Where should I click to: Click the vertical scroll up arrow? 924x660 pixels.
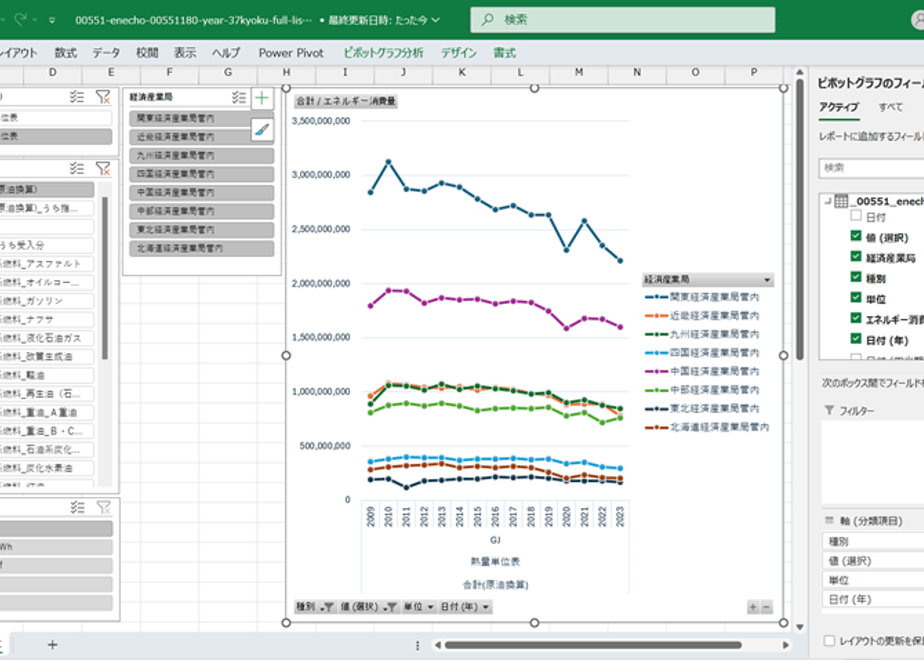(800, 72)
